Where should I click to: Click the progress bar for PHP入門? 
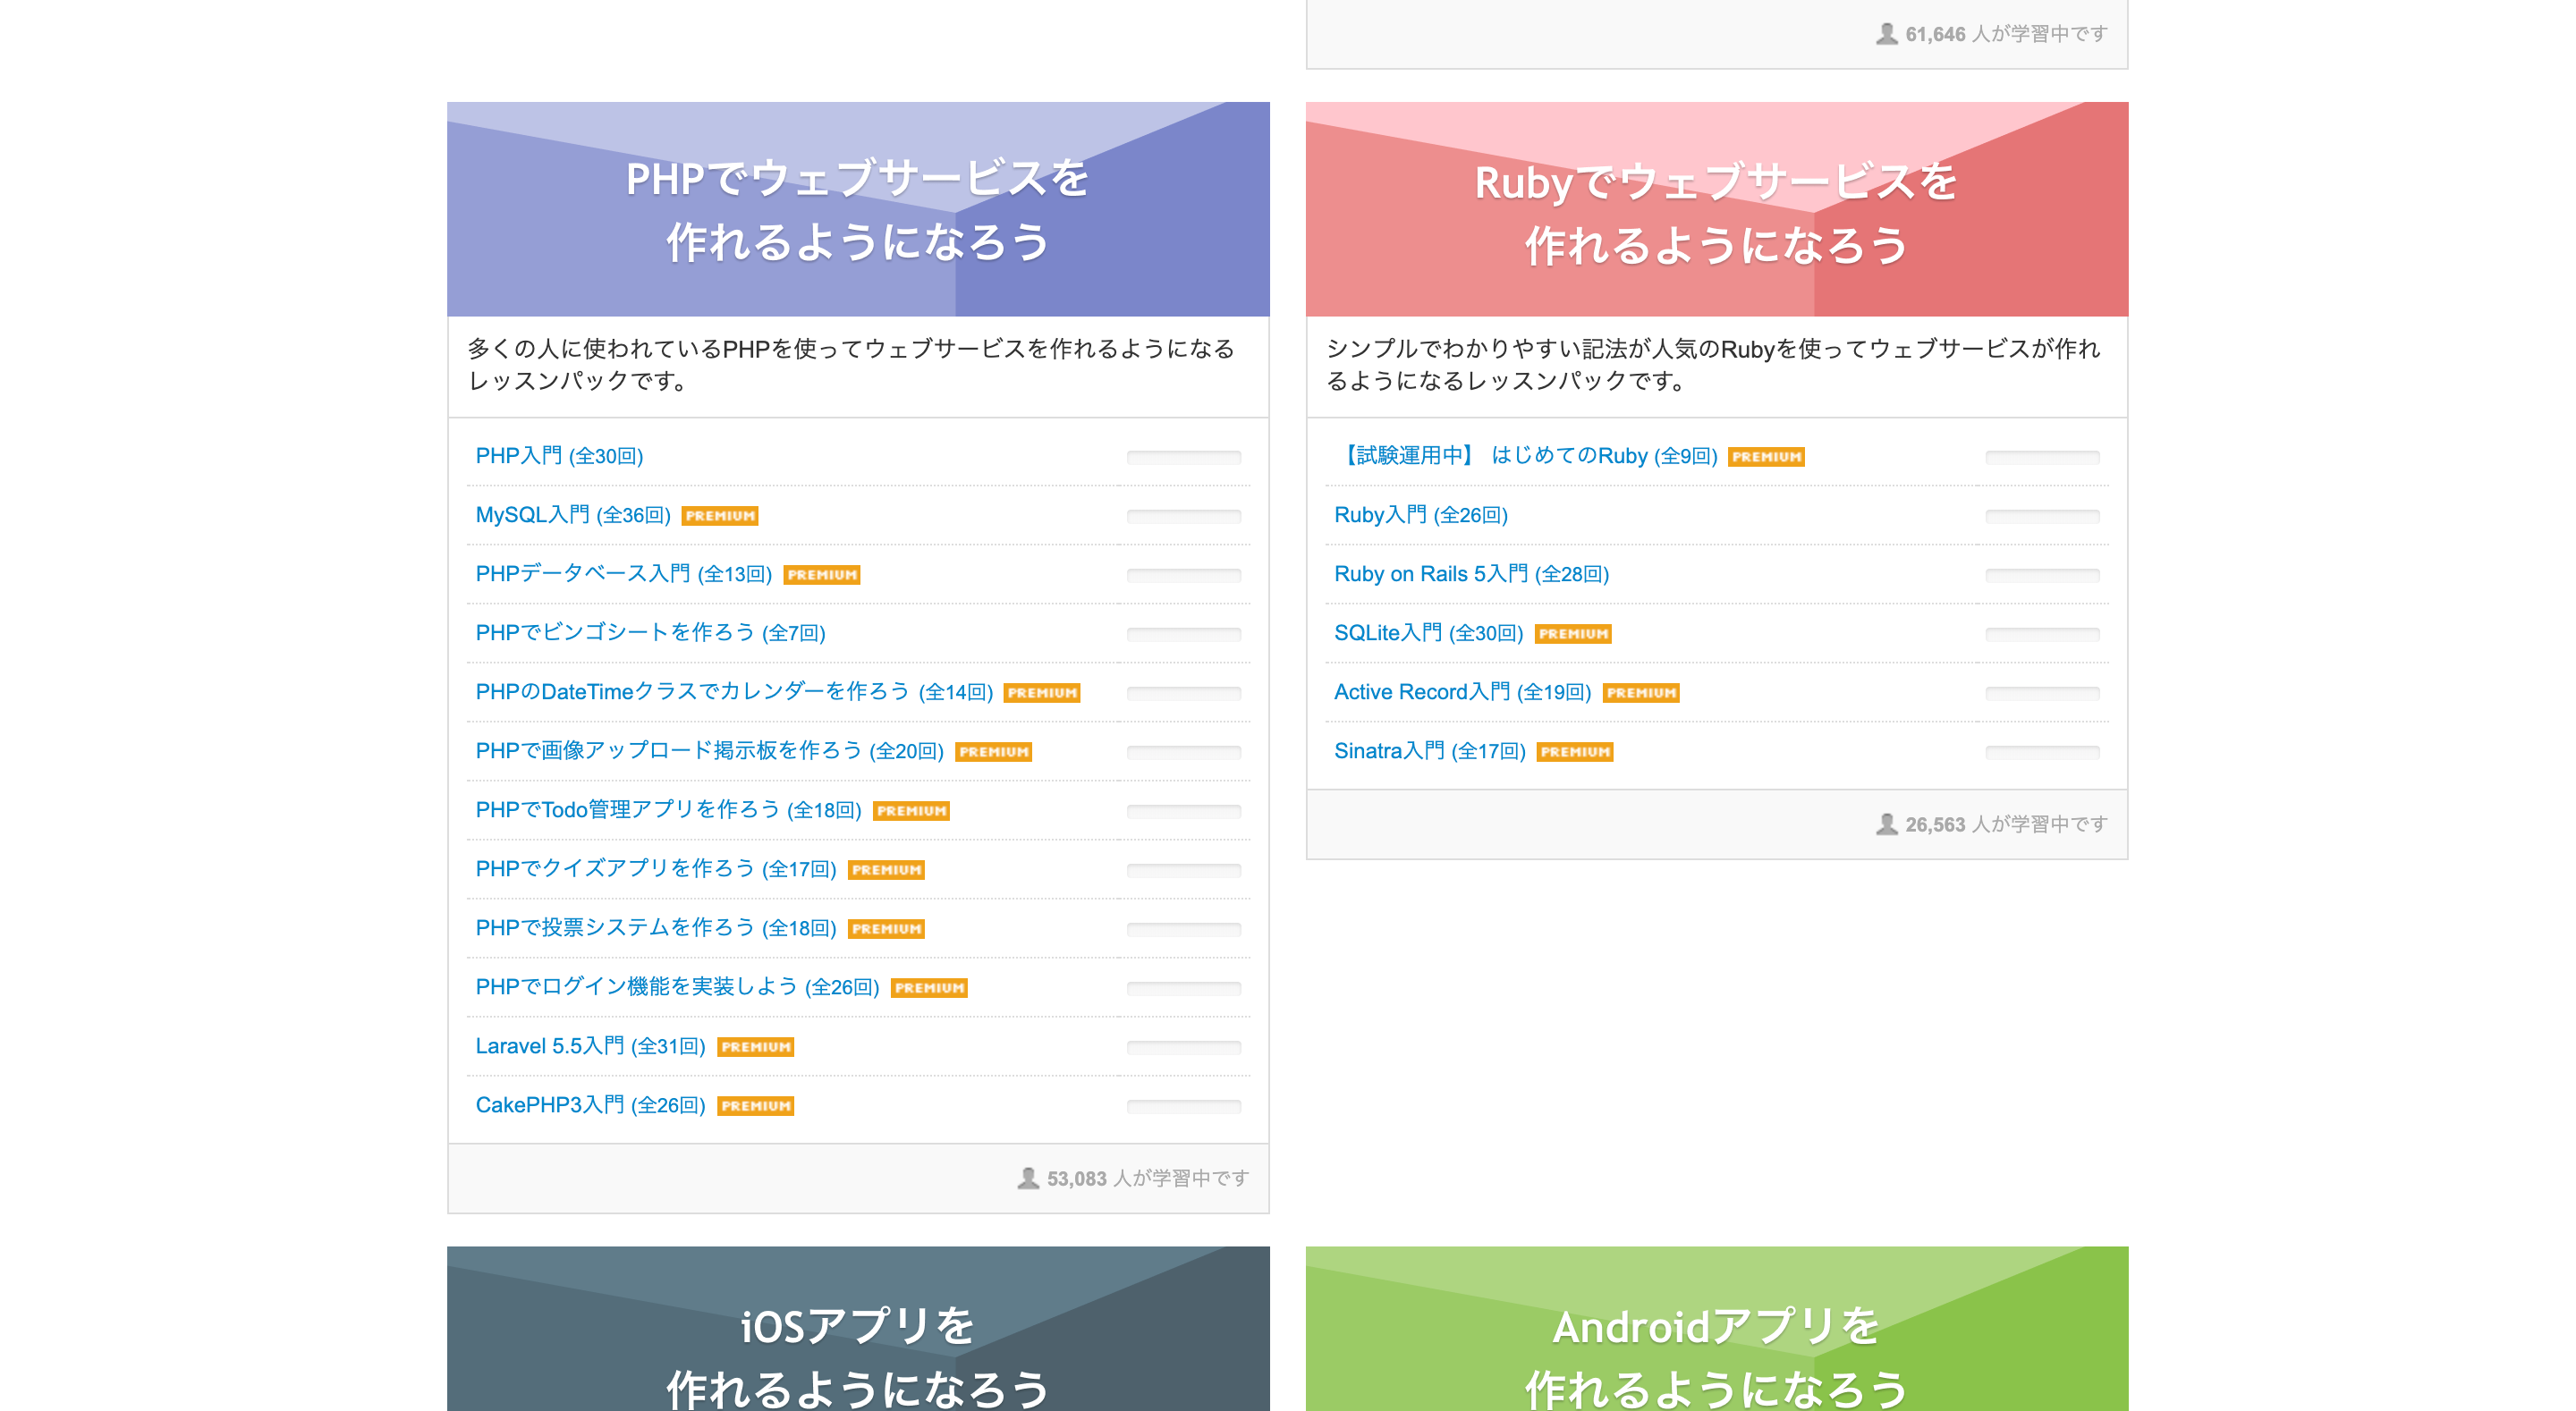1183,457
